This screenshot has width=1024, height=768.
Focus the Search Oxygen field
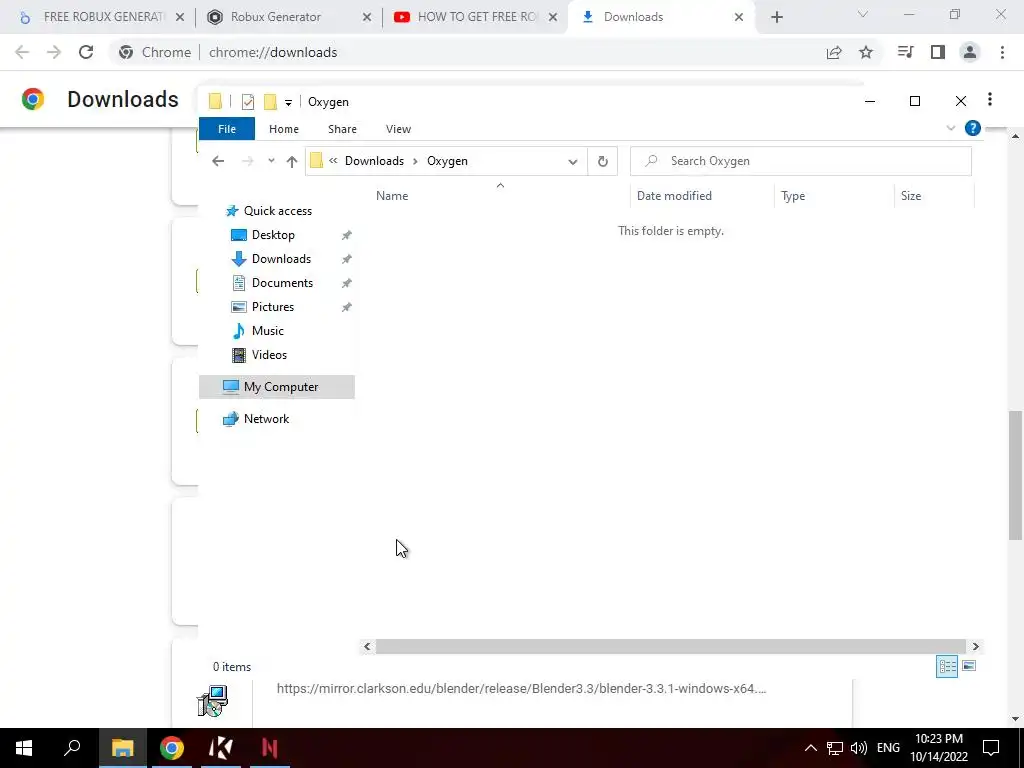click(801, 161)
